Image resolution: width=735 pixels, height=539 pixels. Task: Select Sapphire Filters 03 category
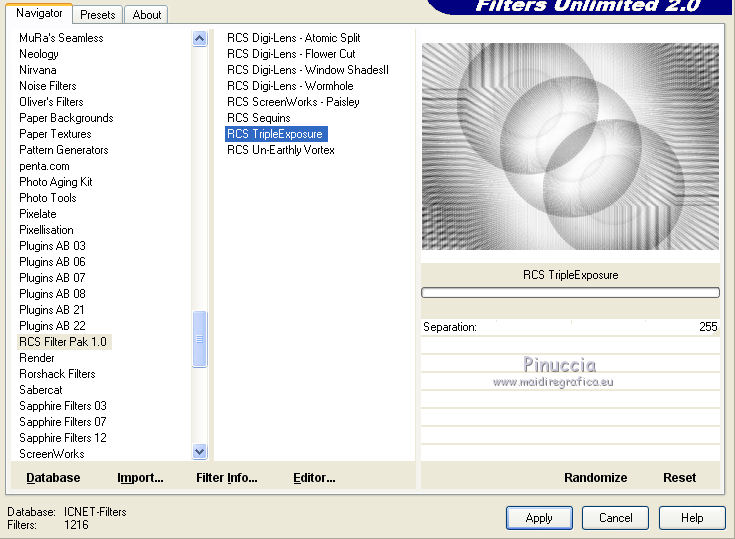click(x=63, y=406)
